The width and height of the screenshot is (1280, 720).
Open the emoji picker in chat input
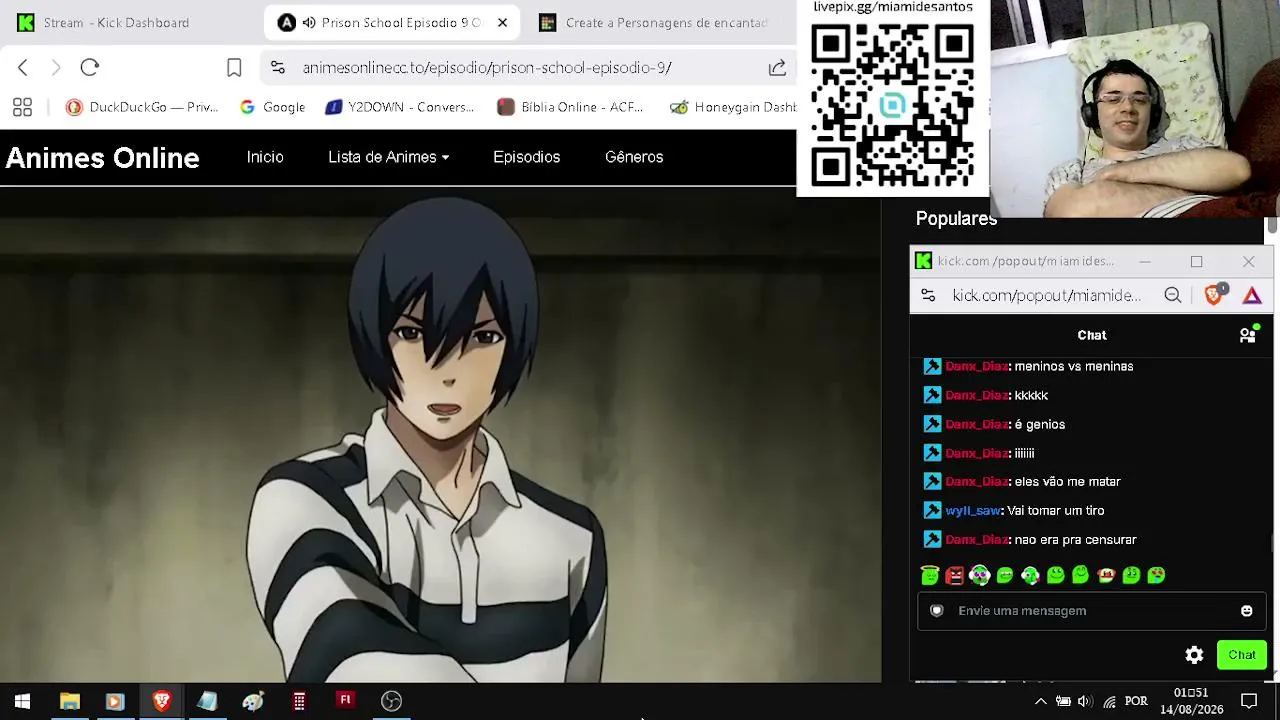click(x=1246, y=611)
